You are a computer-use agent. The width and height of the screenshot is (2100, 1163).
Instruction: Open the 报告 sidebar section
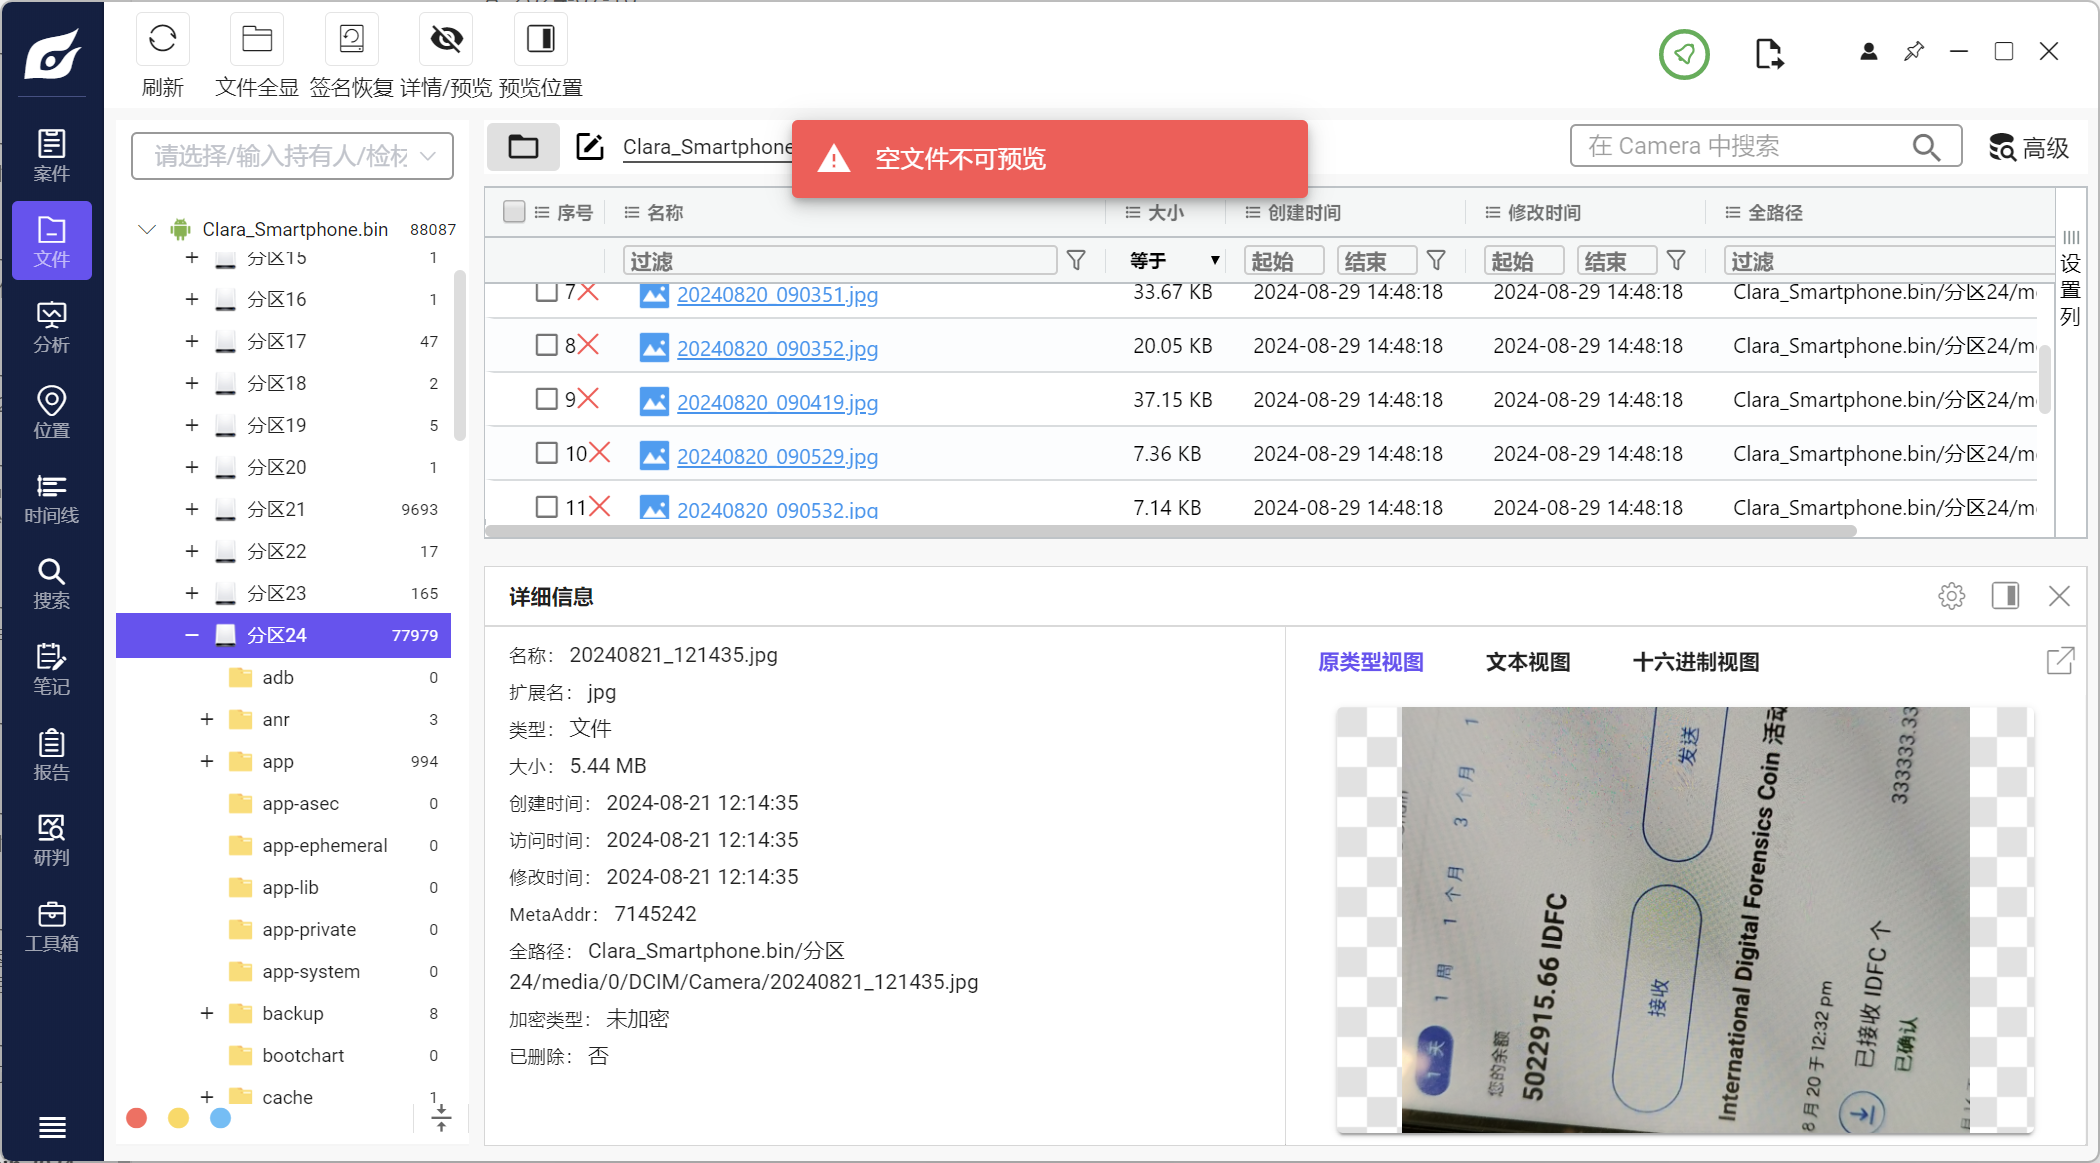pos(52,755)
